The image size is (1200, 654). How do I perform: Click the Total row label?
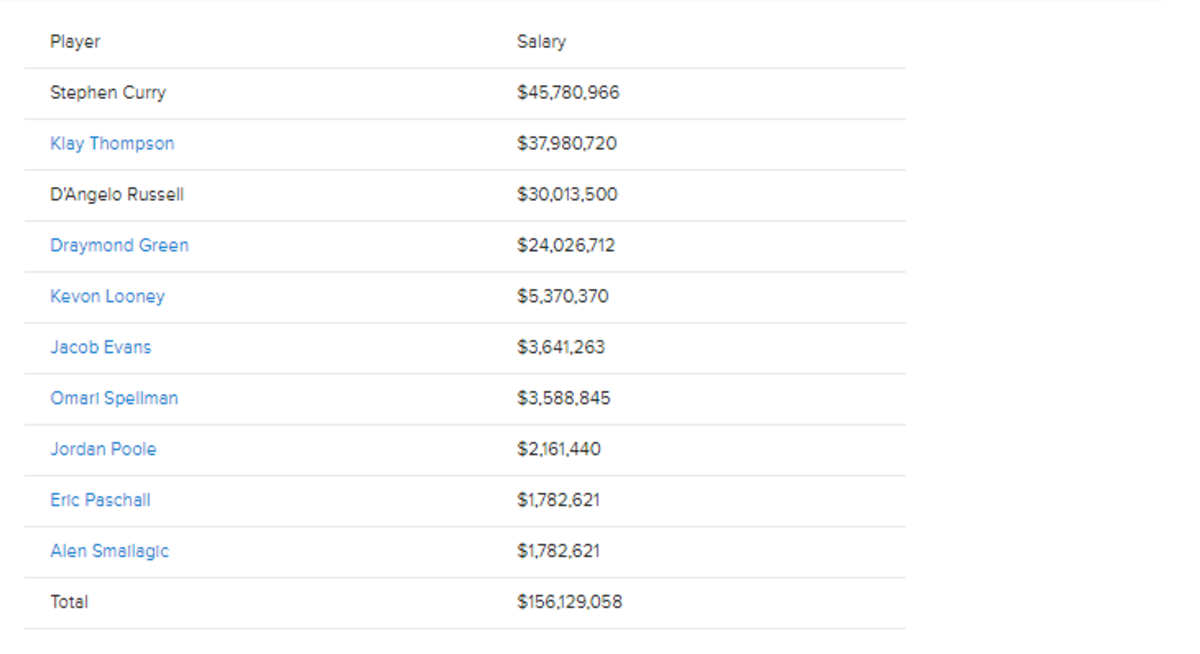point(69,603)
